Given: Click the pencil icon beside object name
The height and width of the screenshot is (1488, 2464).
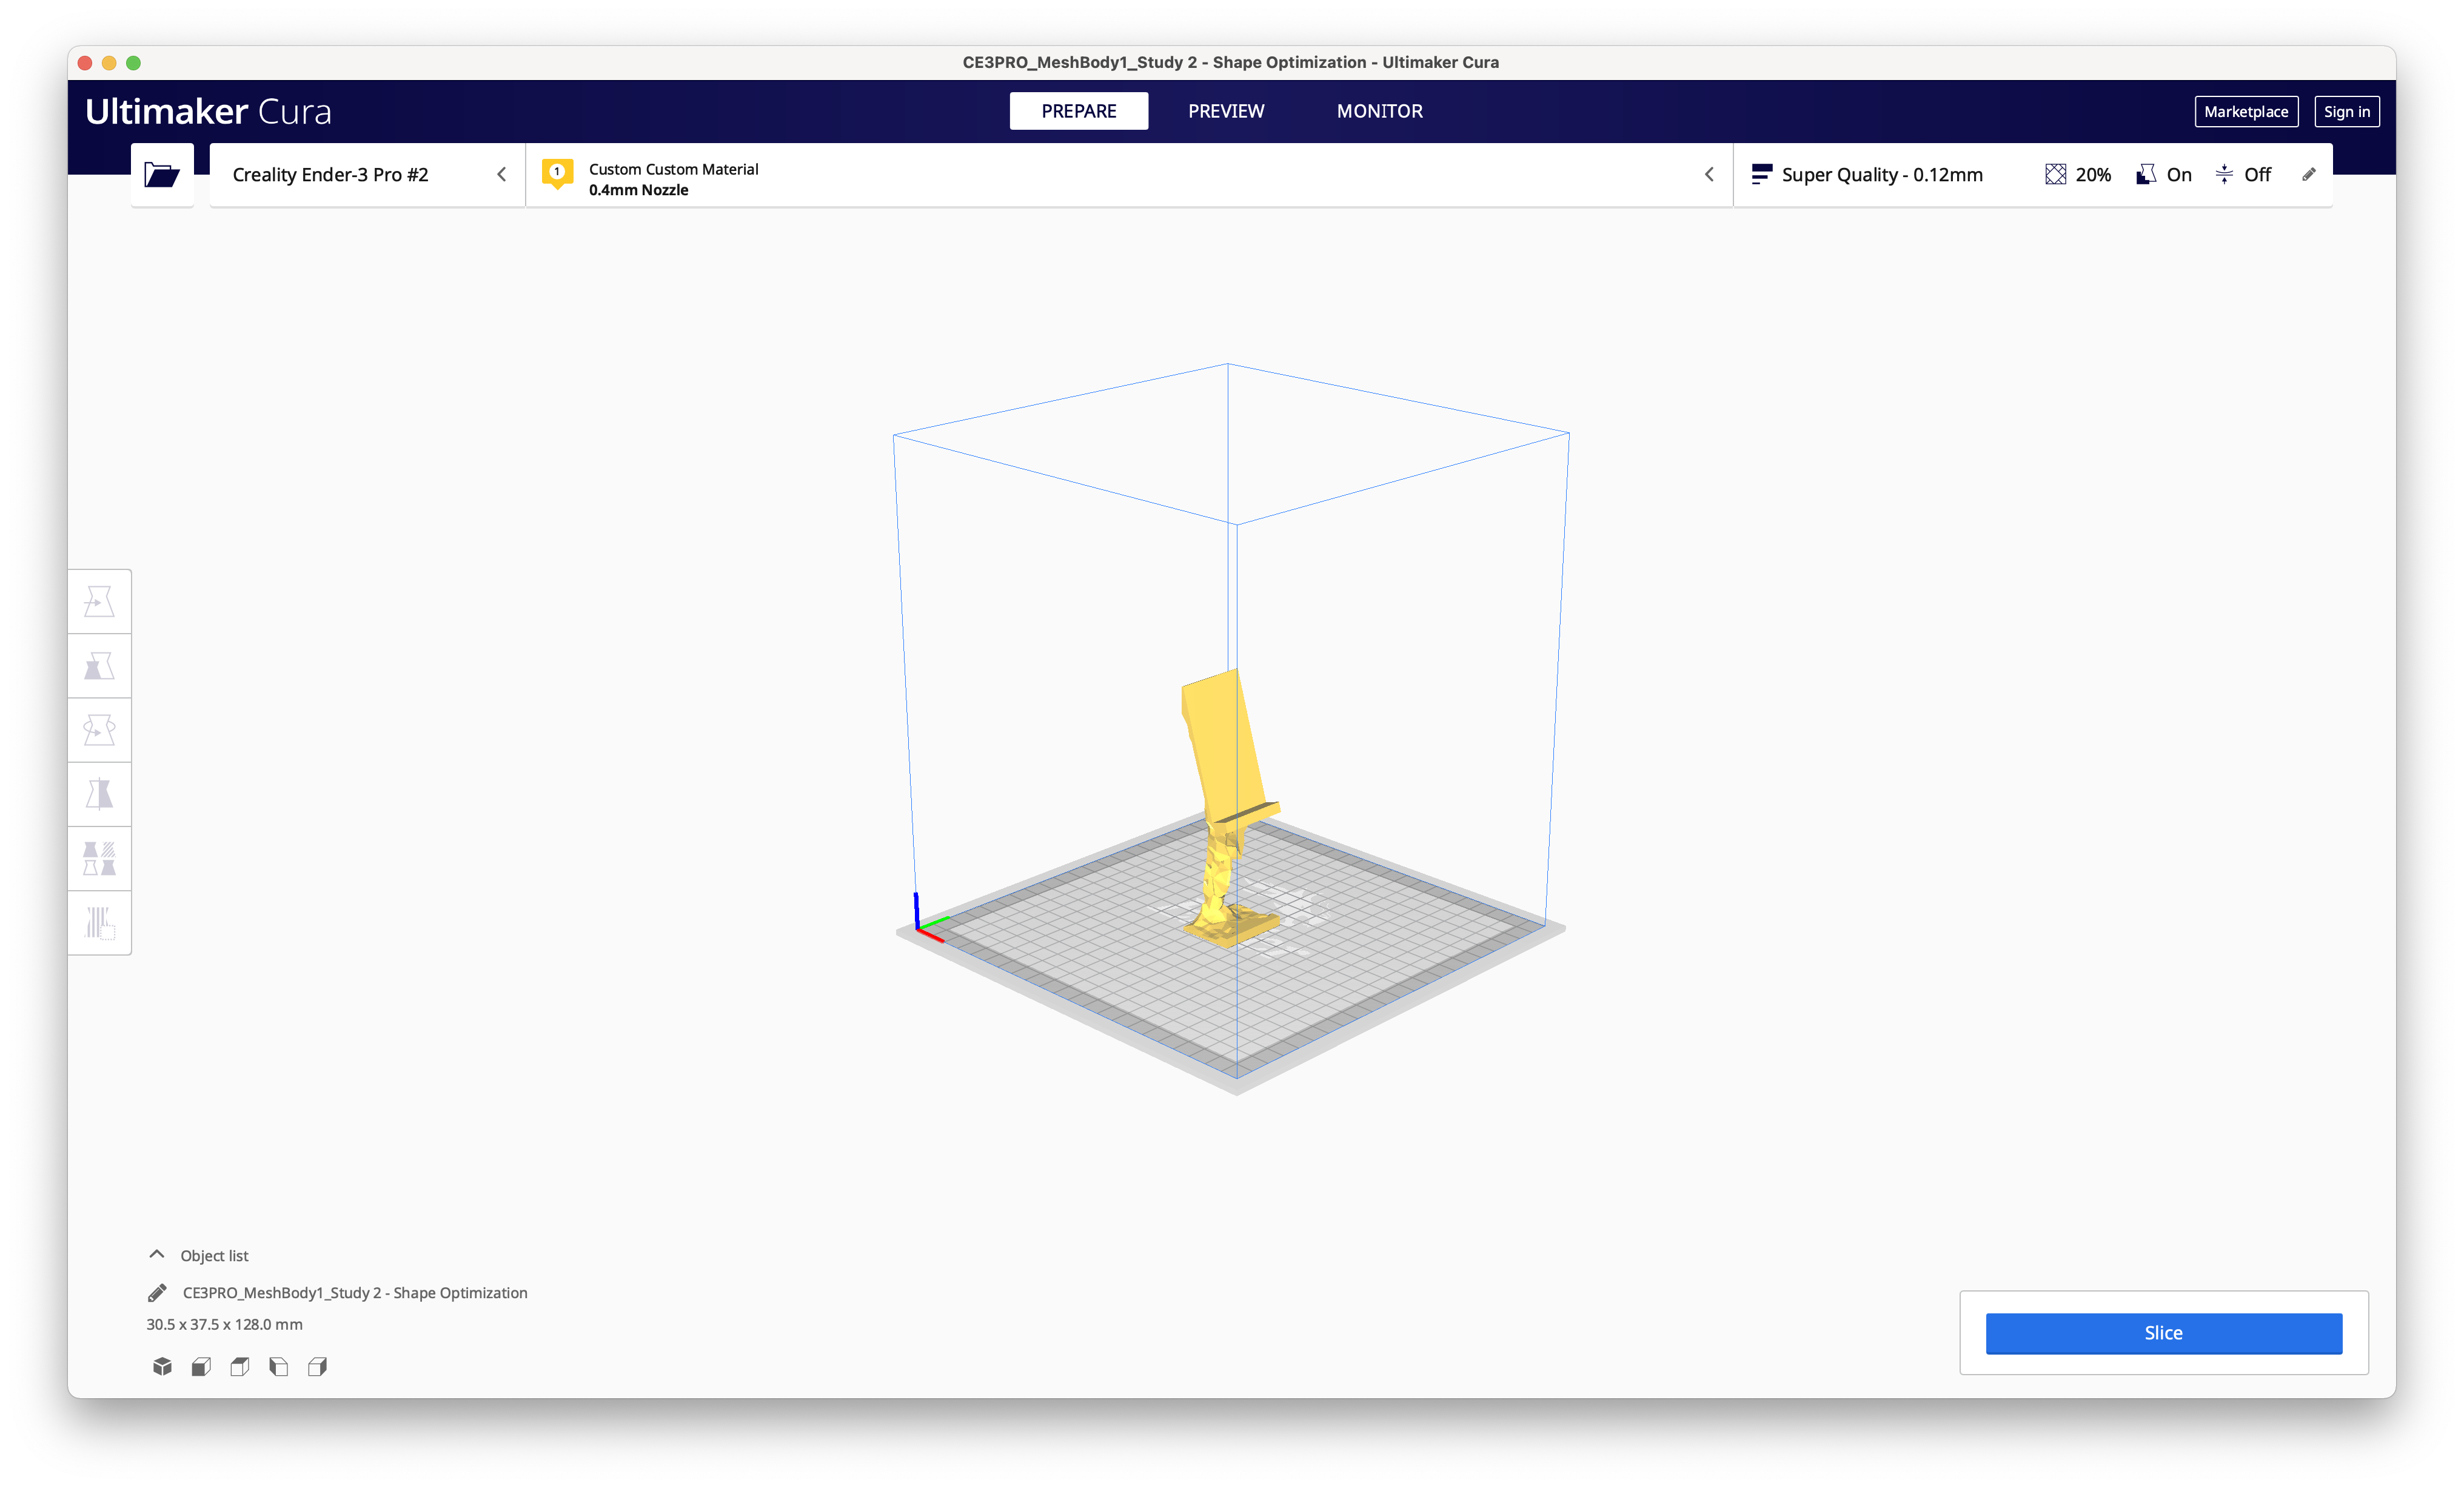Looking at the screenshot, I should click(x=157, y=1293).
